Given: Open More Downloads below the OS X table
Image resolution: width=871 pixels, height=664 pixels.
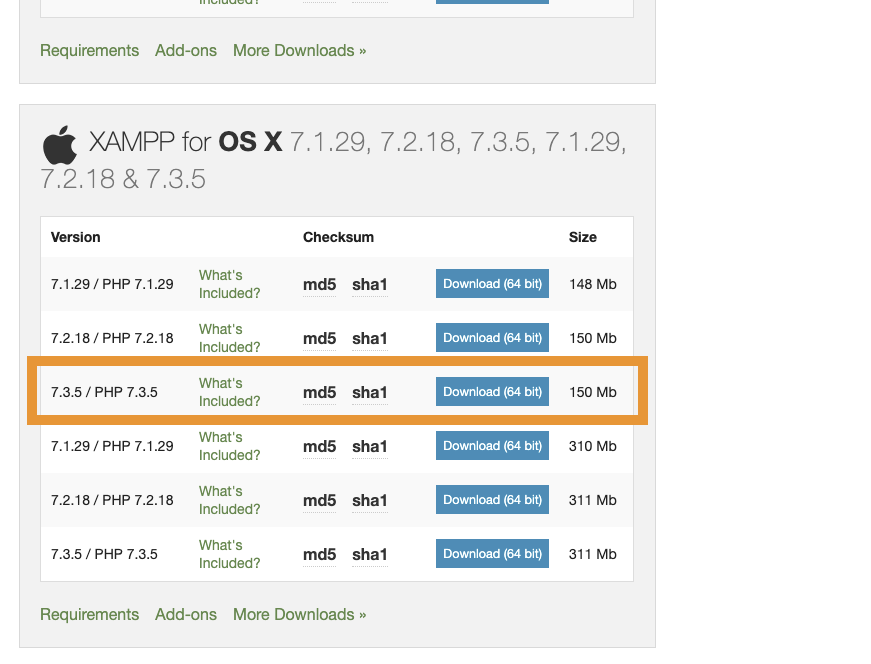Looking at the screenshot, I should pos(299,614).
